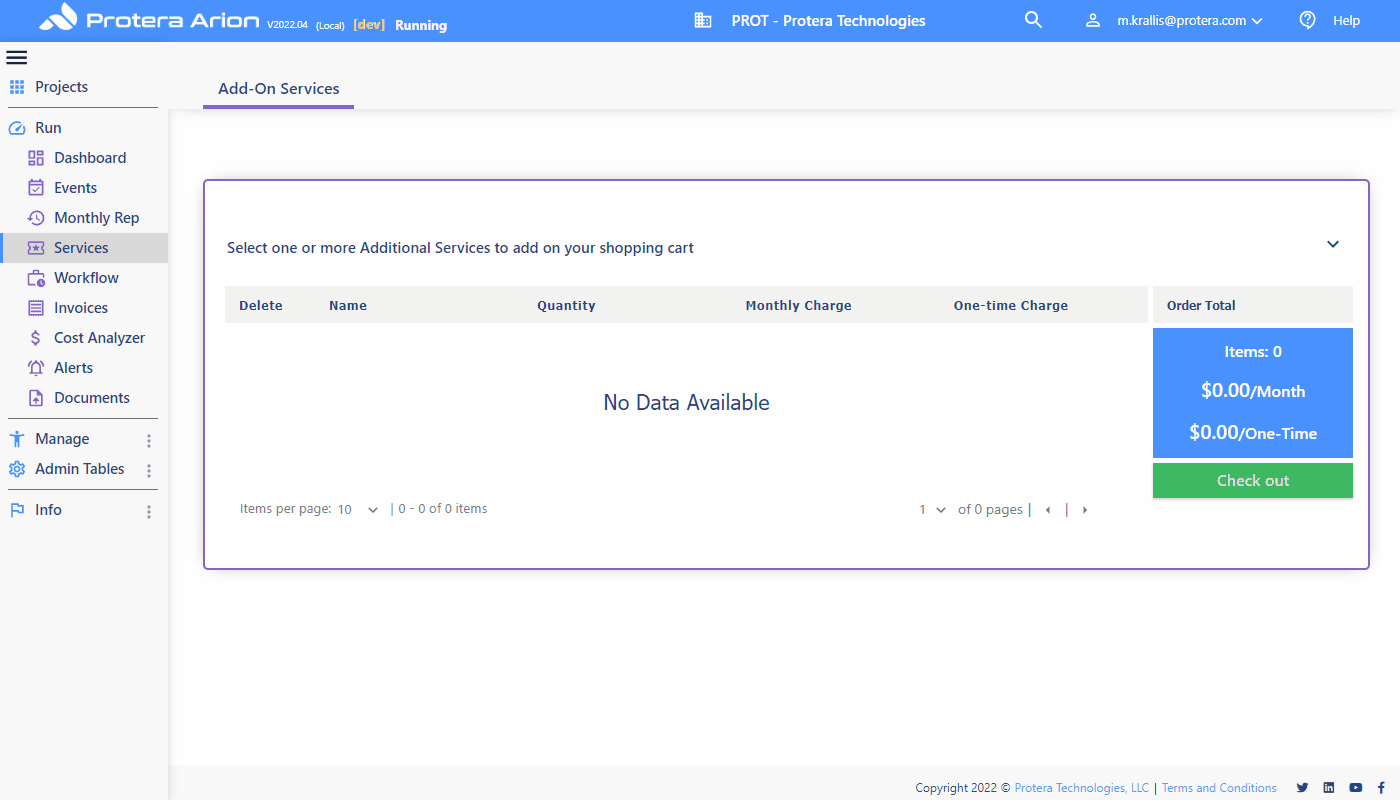Click the Cost Analyzer dollar icon
Viewport: 1400px width, 800px height.
coord(36,338)
